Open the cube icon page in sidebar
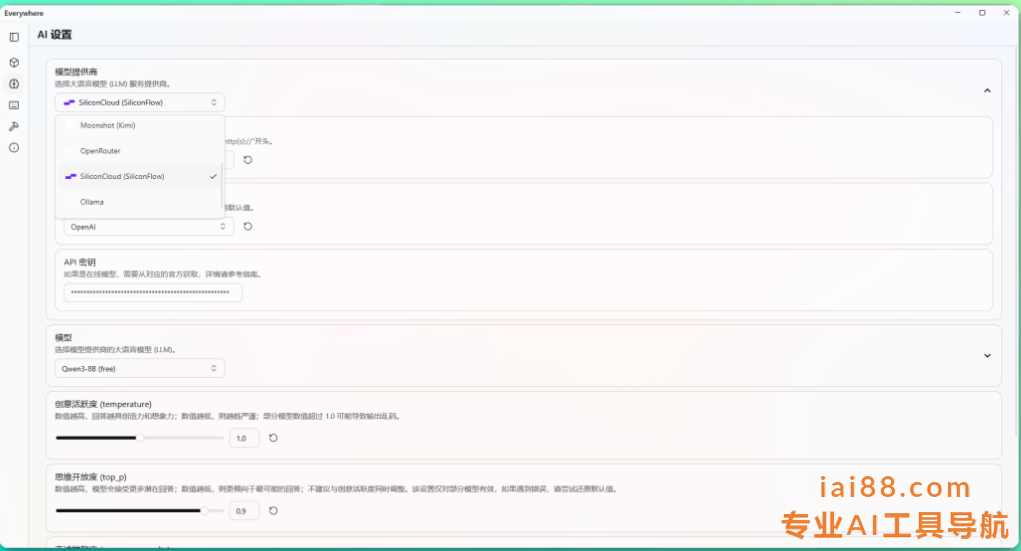The image size is (1021, 551). coord(14,62)
